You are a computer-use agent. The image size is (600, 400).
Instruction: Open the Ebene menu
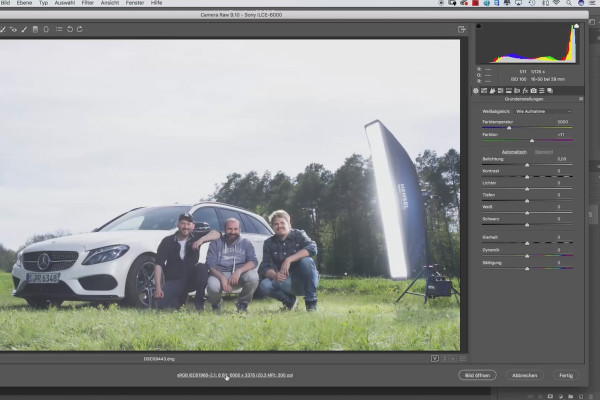point(24,3)
